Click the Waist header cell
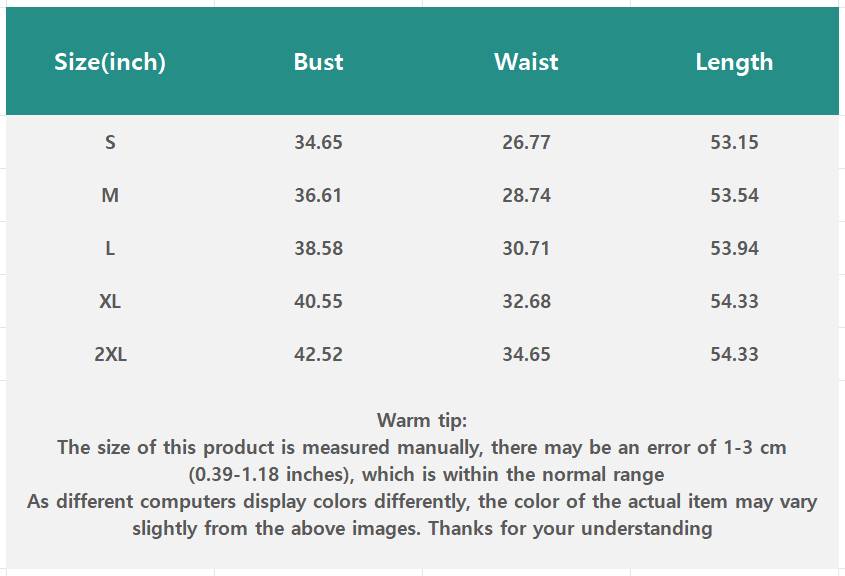The image size is (845, 576). pos(526,62)
